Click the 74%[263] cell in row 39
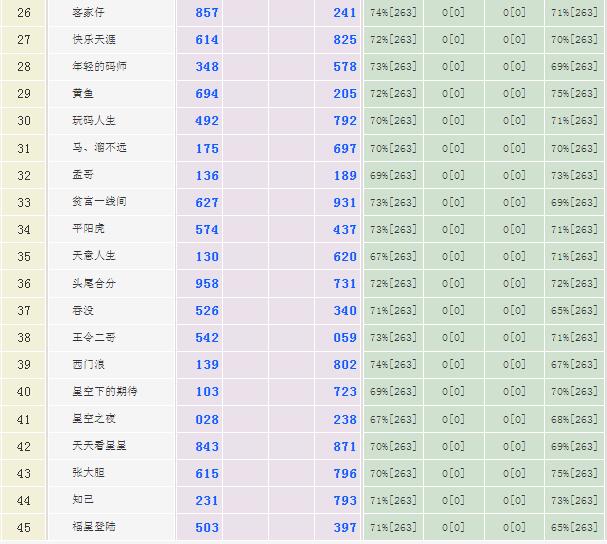Screen dimensions: 607x544 coord(393,364)
